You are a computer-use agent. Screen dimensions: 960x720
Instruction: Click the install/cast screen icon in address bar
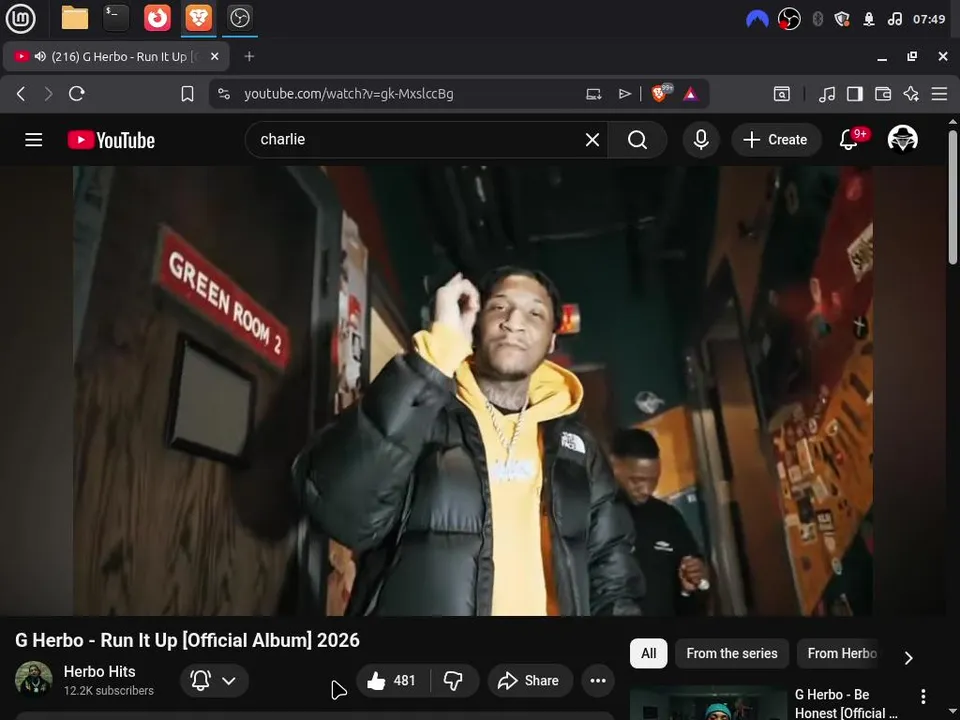click(593, 94)
